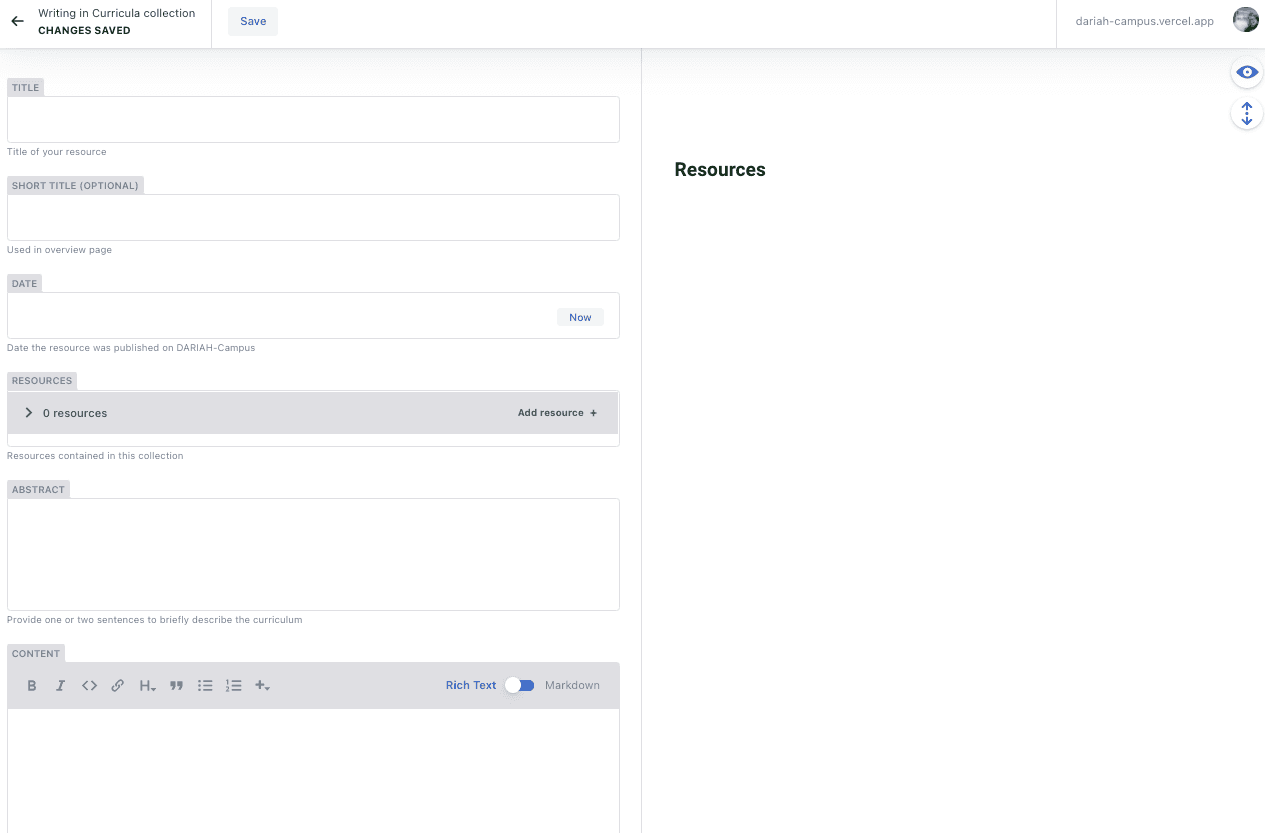Set the date with the Now button
1265x833 pixels.
click(x=580, y=317)
